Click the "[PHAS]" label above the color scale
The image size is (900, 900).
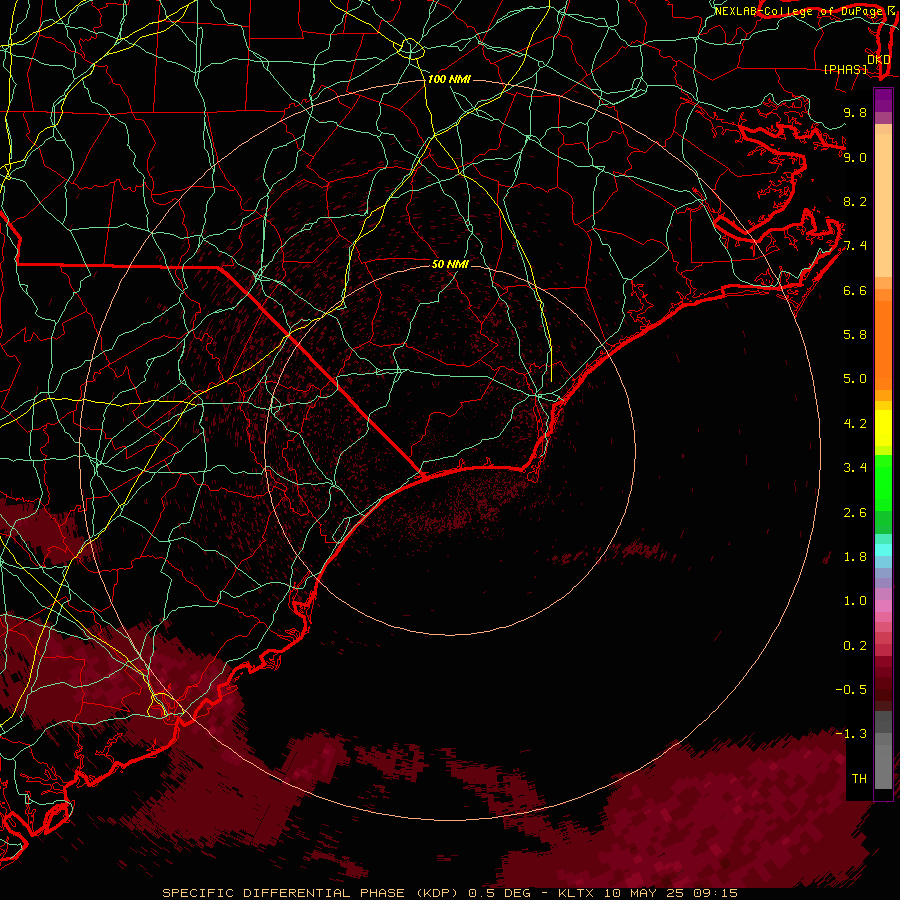click(x=845, y=69)
